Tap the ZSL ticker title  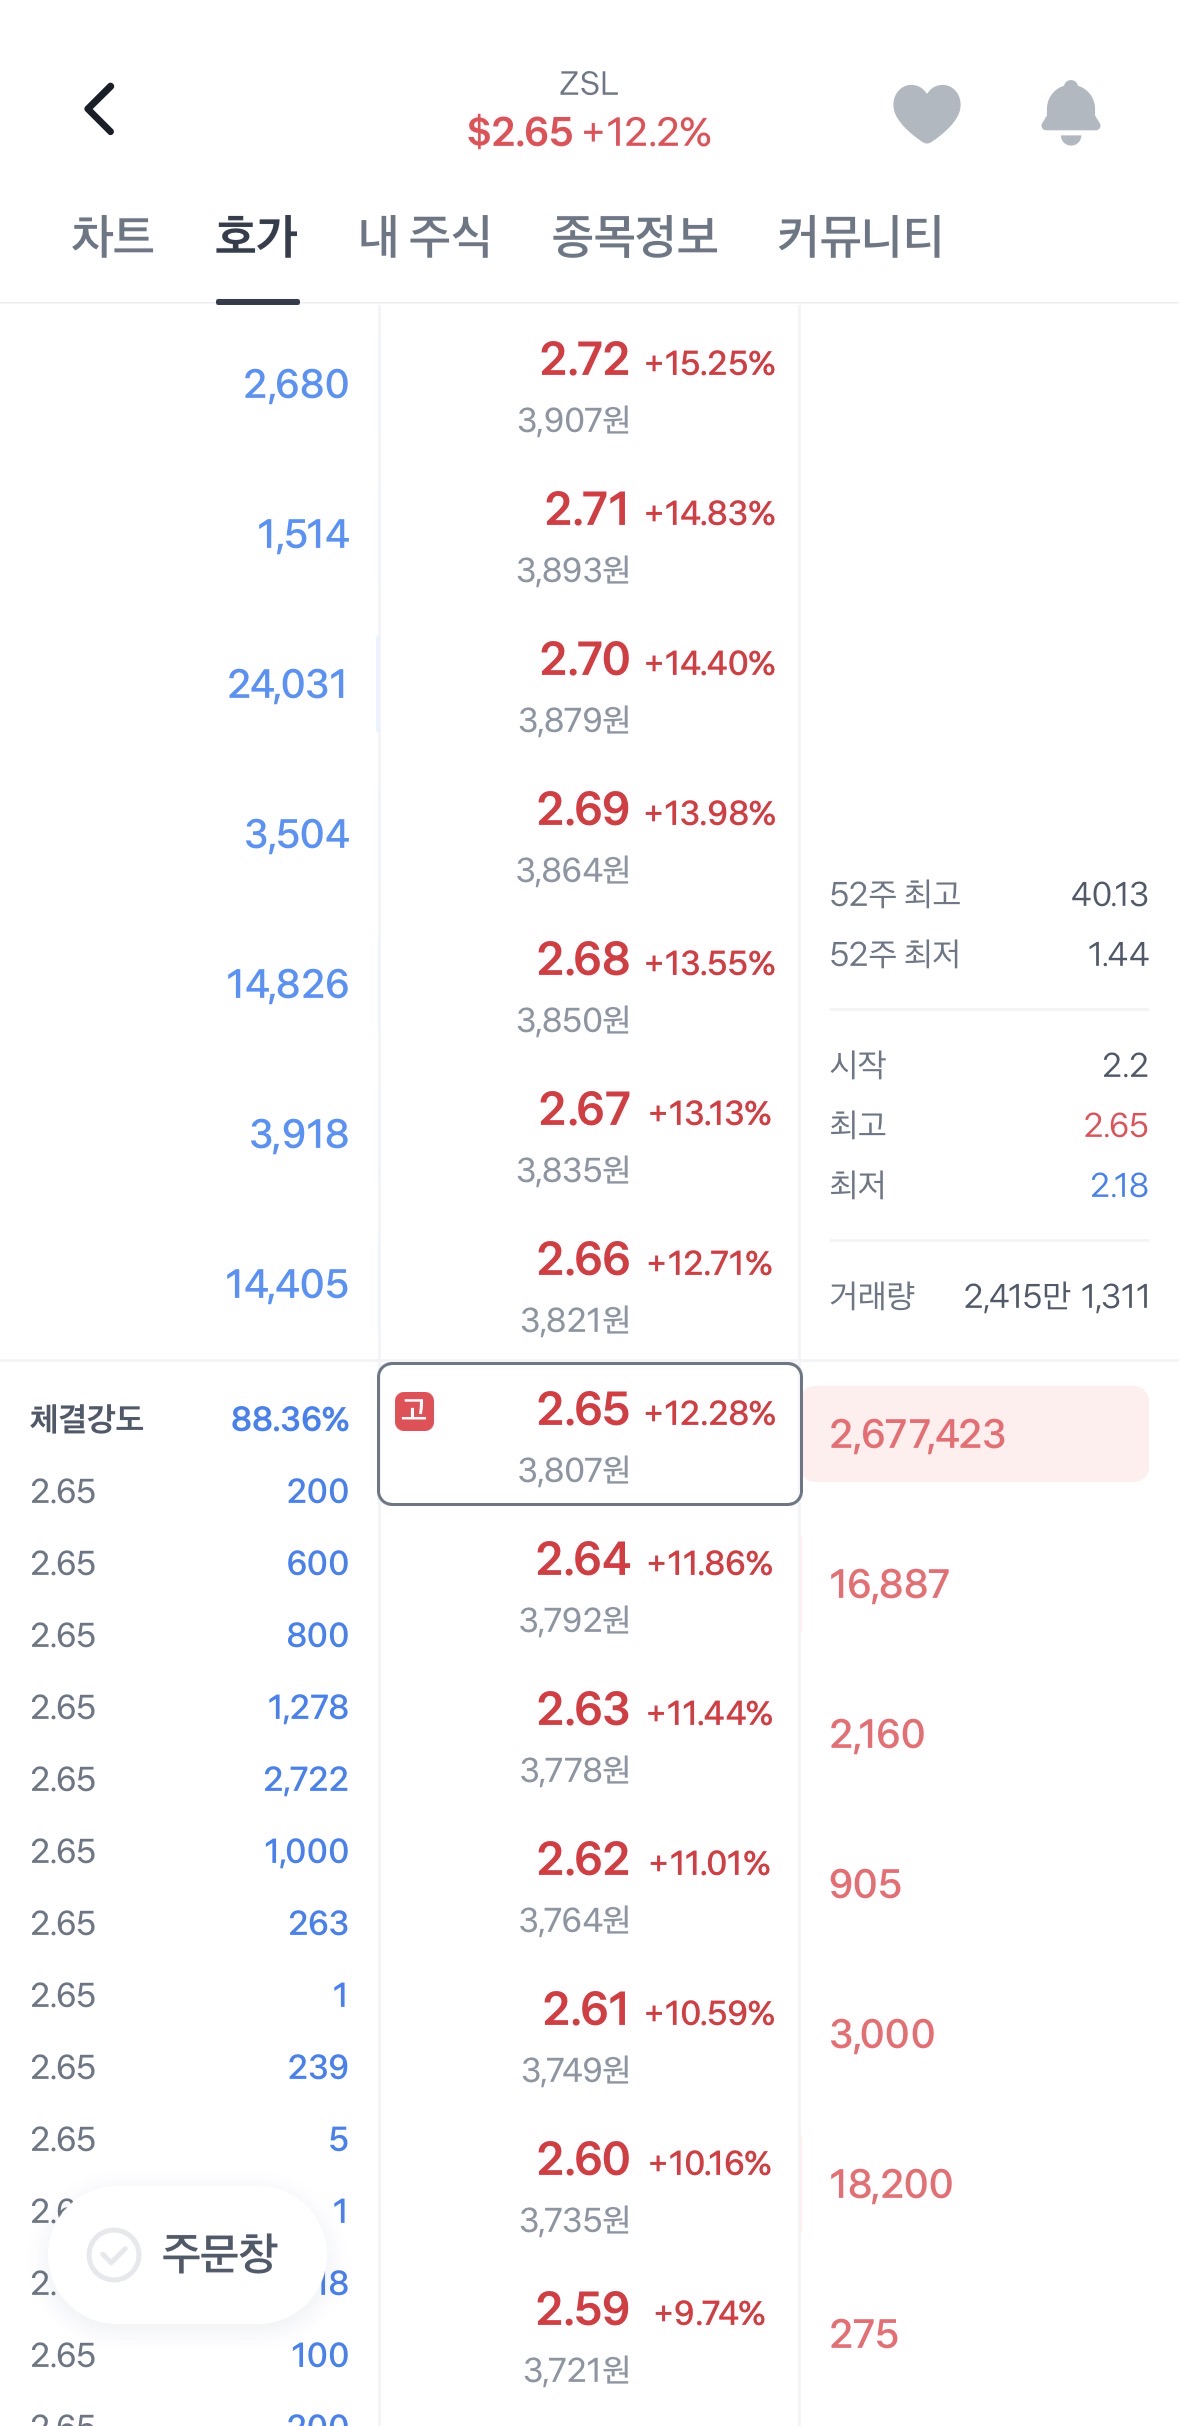point(589,84)
